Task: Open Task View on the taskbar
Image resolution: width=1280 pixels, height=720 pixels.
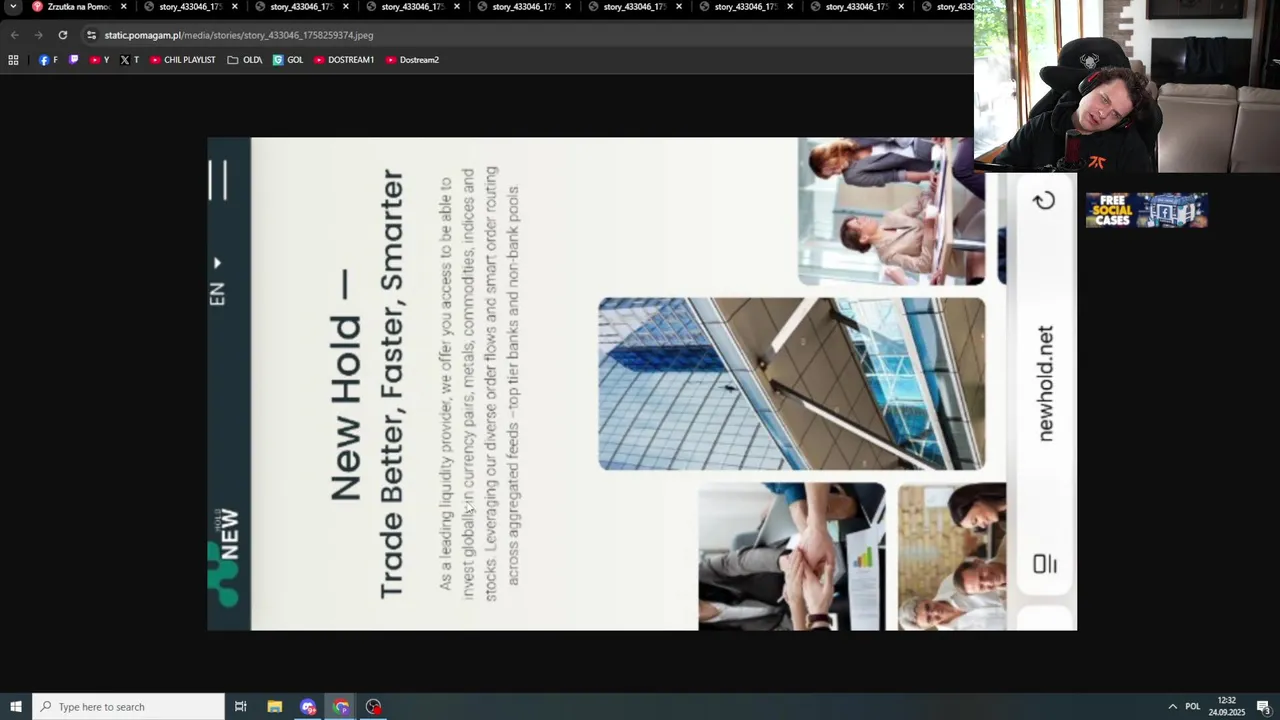Action: point(241,707)
